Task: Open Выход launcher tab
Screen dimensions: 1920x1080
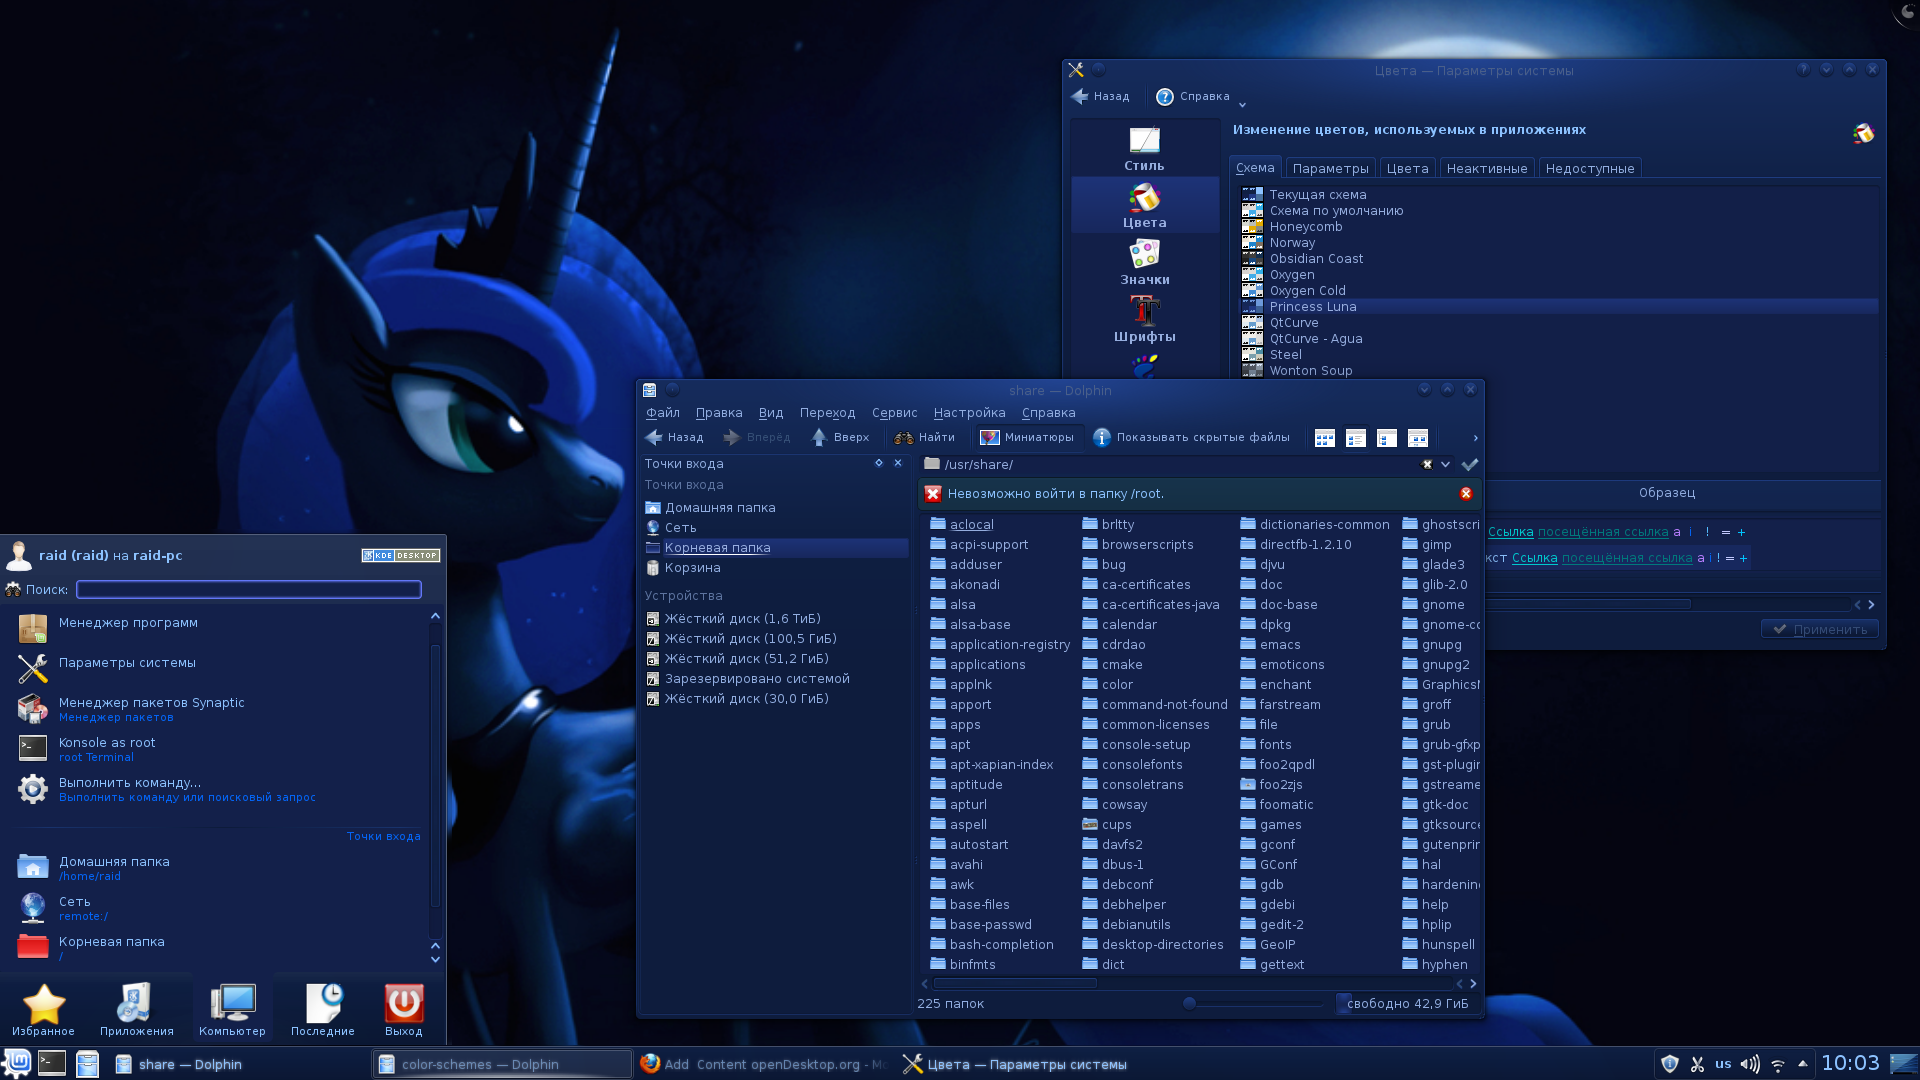Action: (x=403, y=1009)
